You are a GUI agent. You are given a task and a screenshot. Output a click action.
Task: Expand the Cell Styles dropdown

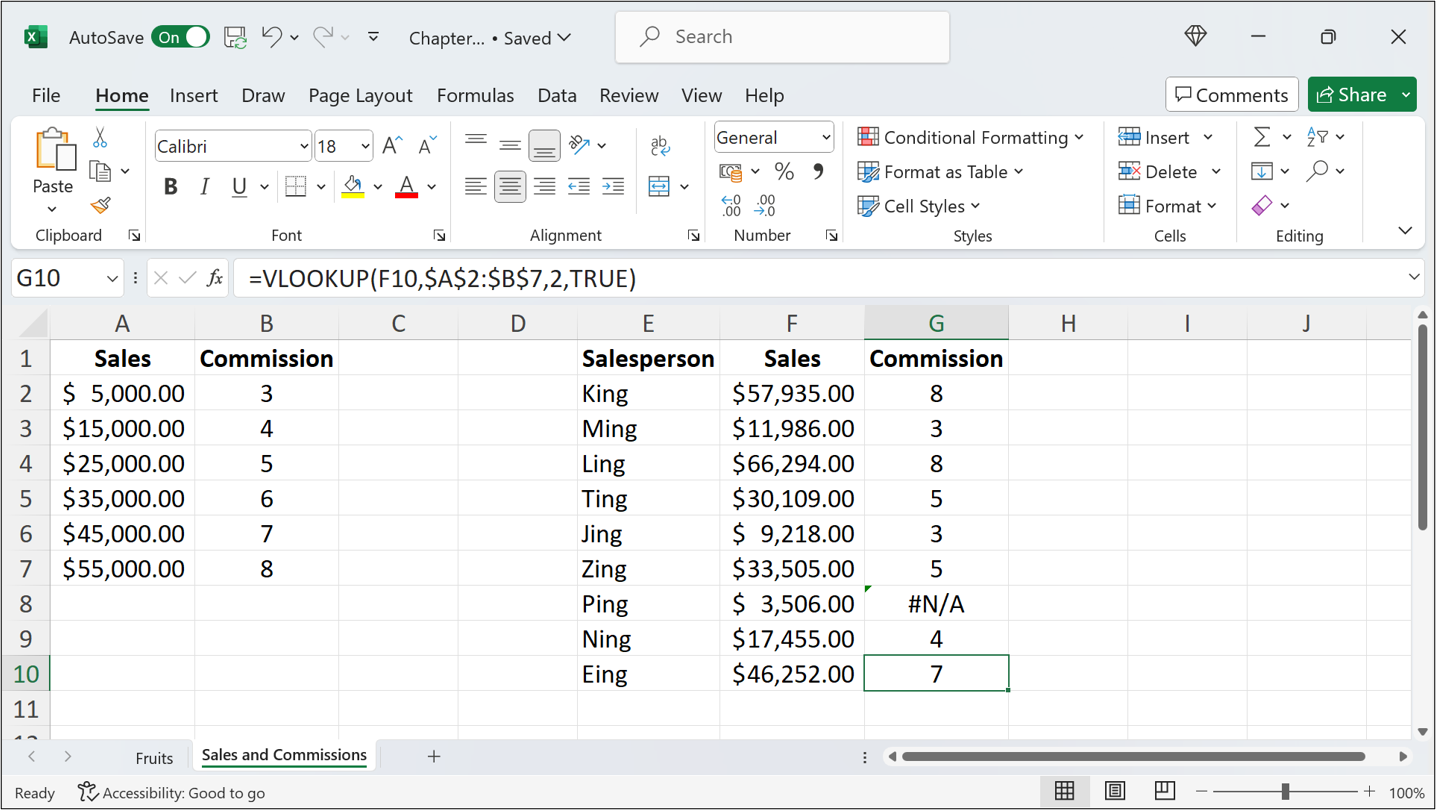coord(975,206)
